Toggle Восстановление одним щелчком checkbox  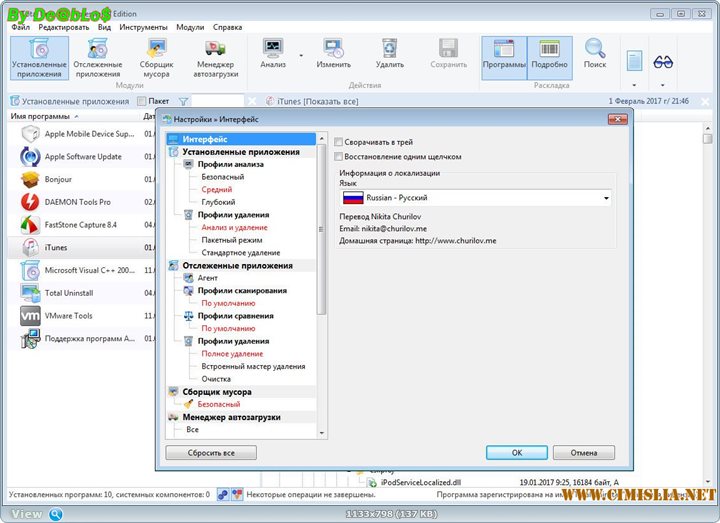[339, 157]
